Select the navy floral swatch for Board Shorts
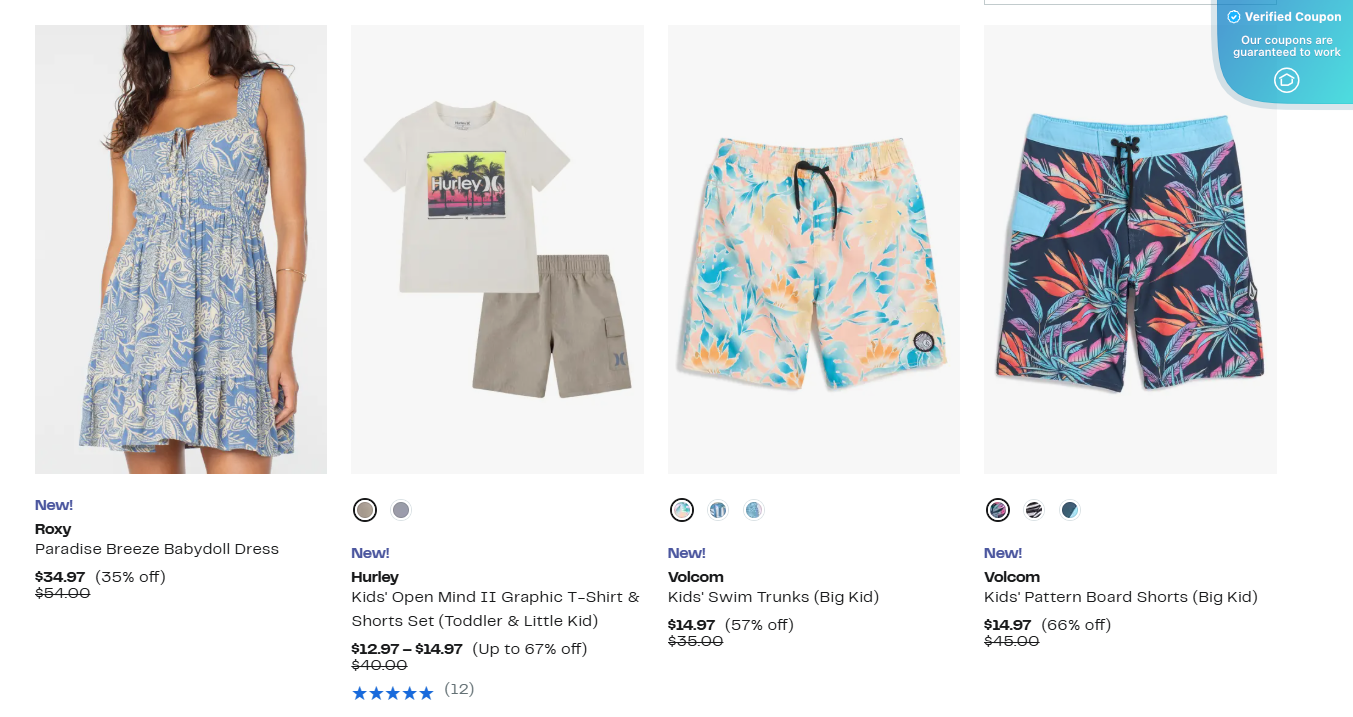The width and height of the screenshot is (1353, 717). point(998,510)
